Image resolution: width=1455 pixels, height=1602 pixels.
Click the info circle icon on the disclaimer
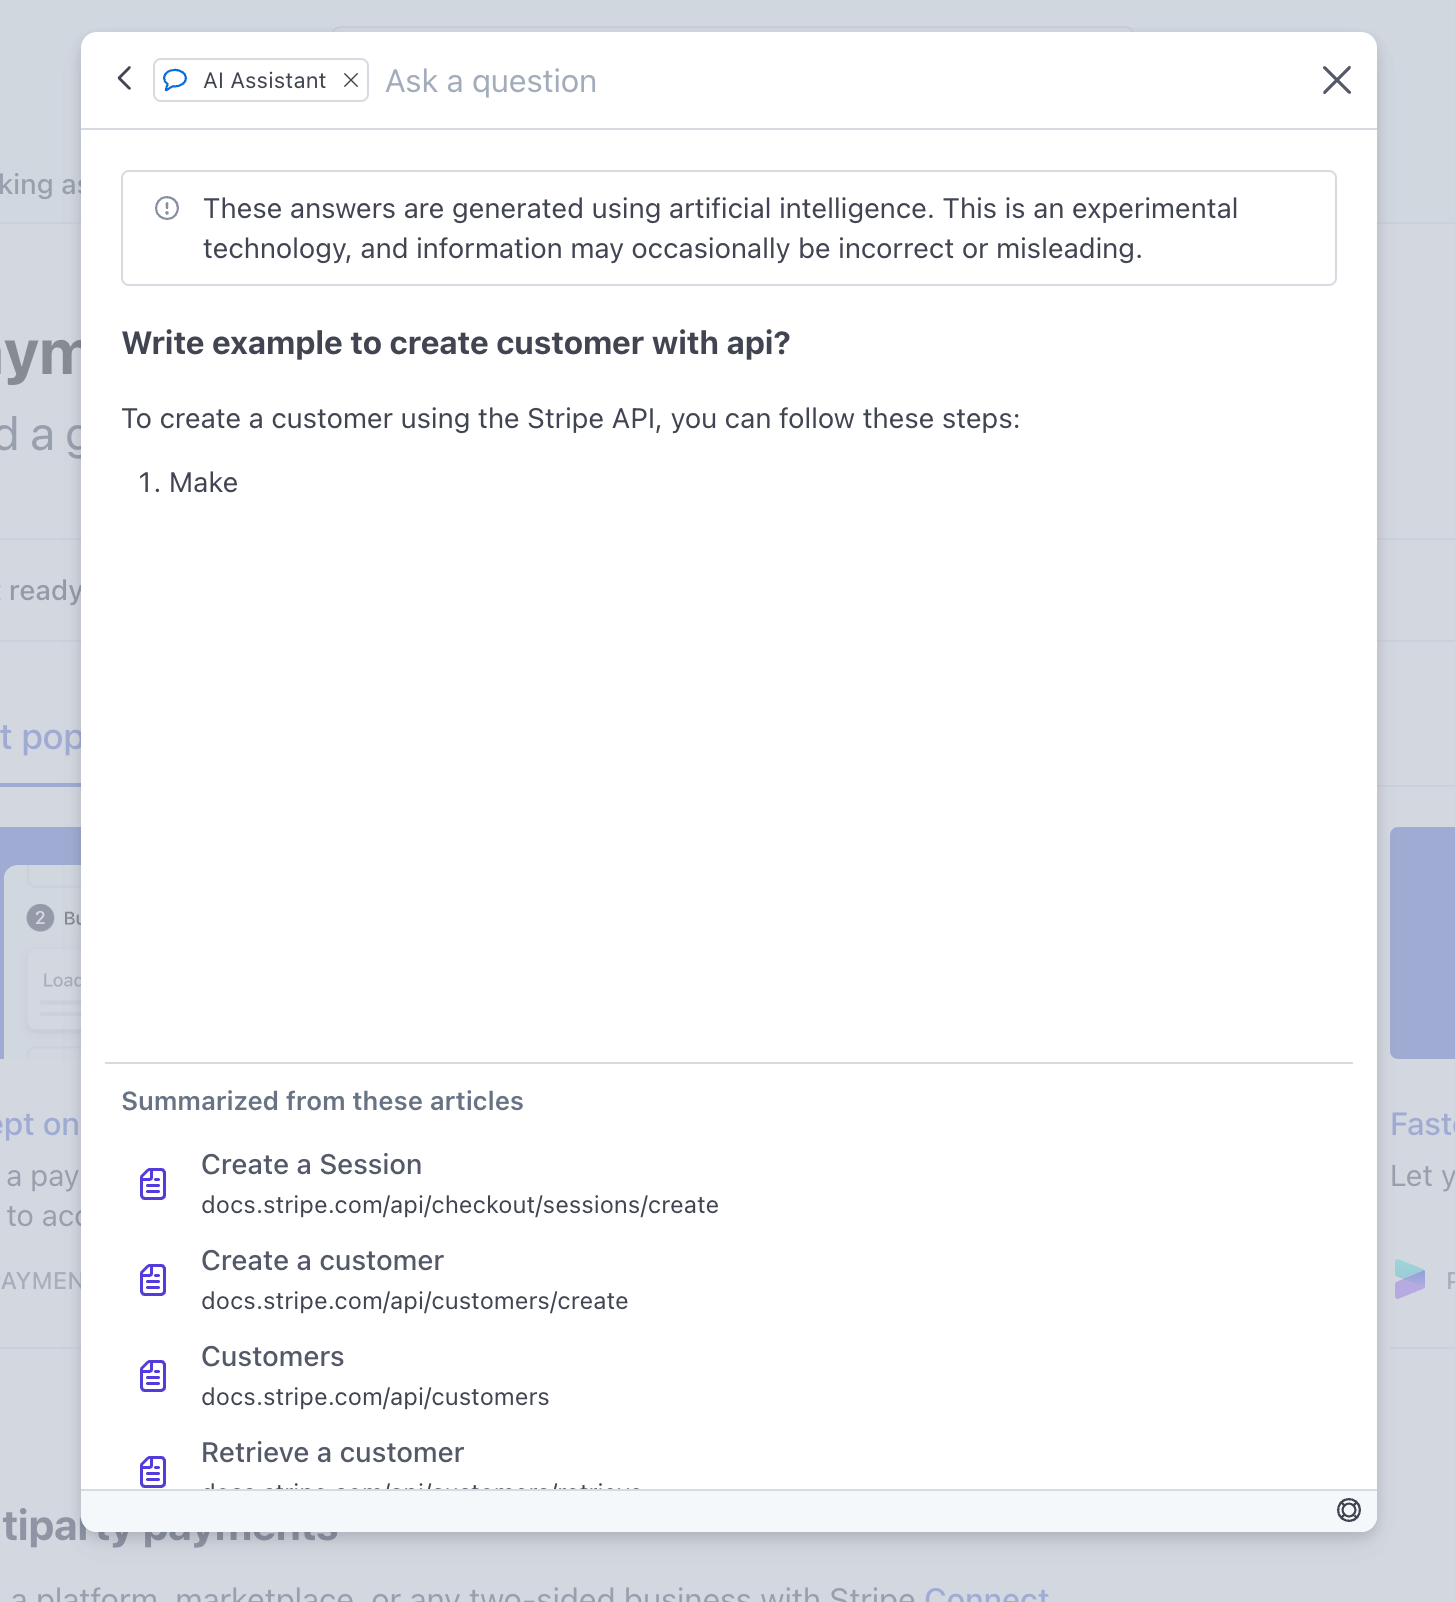[x=166, y=208]
